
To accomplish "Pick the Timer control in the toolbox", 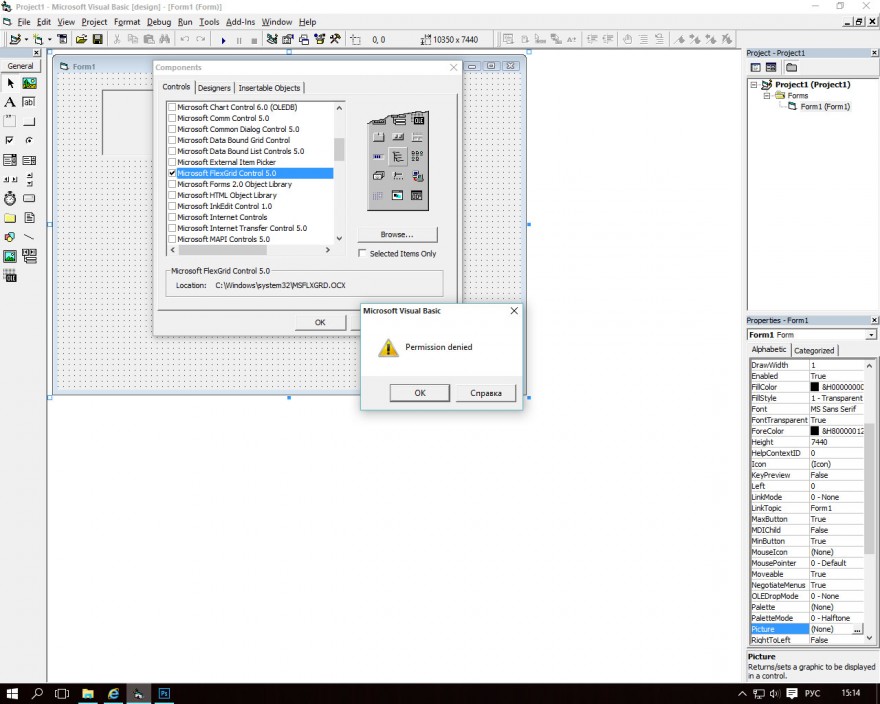I will [10, 198].
